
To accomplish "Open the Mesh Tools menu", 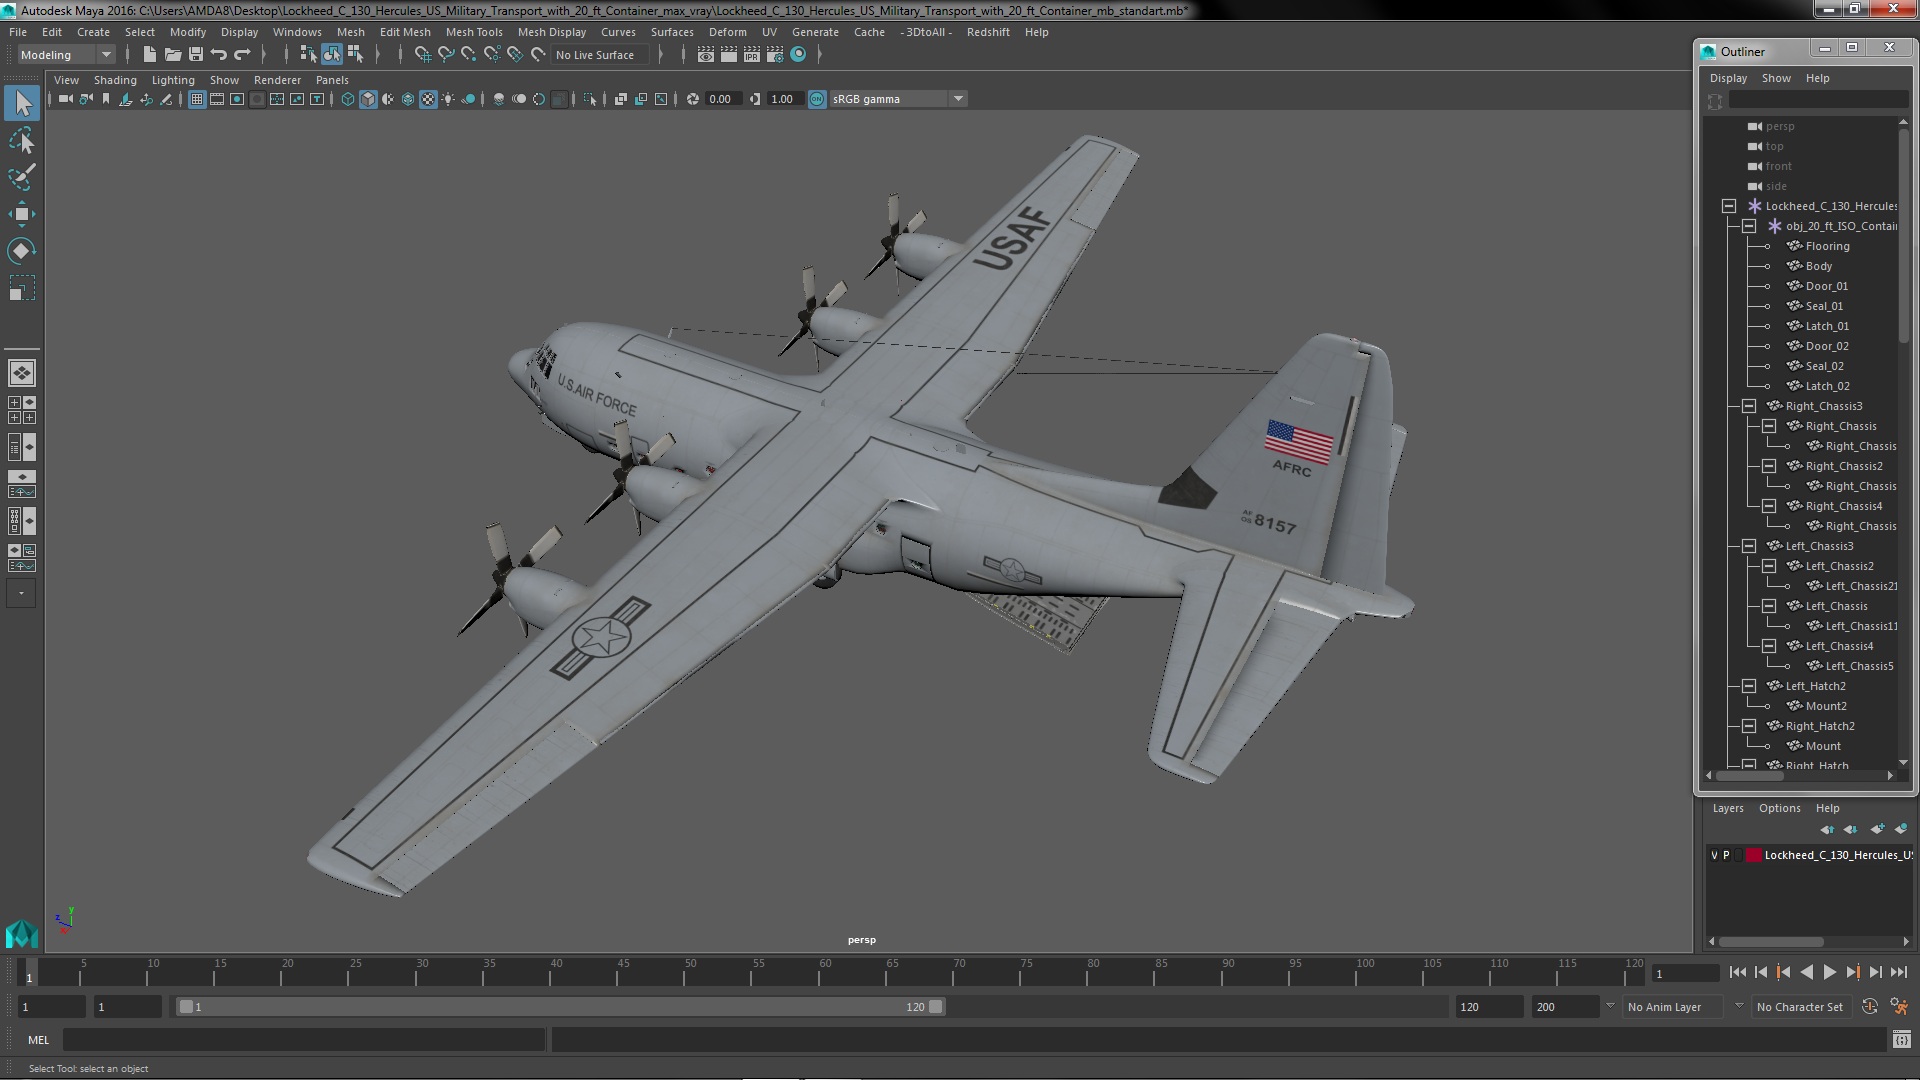I will pos(474,32).
